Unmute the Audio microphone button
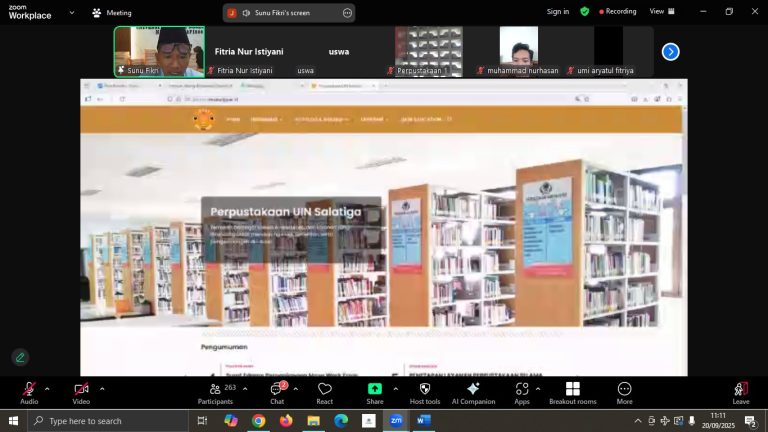Screen dimensions: 768x432 [x=29, y=393]
